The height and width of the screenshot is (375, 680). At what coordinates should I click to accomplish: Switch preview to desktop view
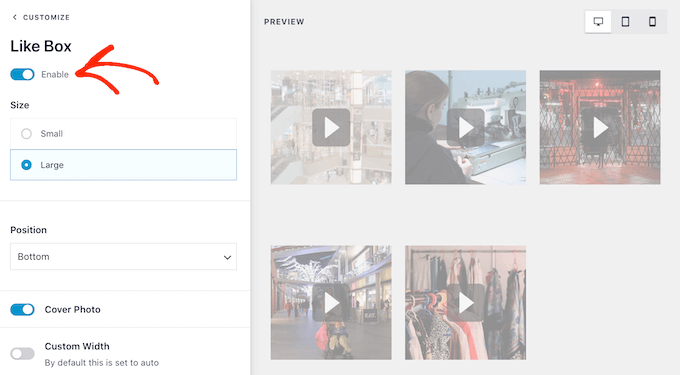(598, 21)
